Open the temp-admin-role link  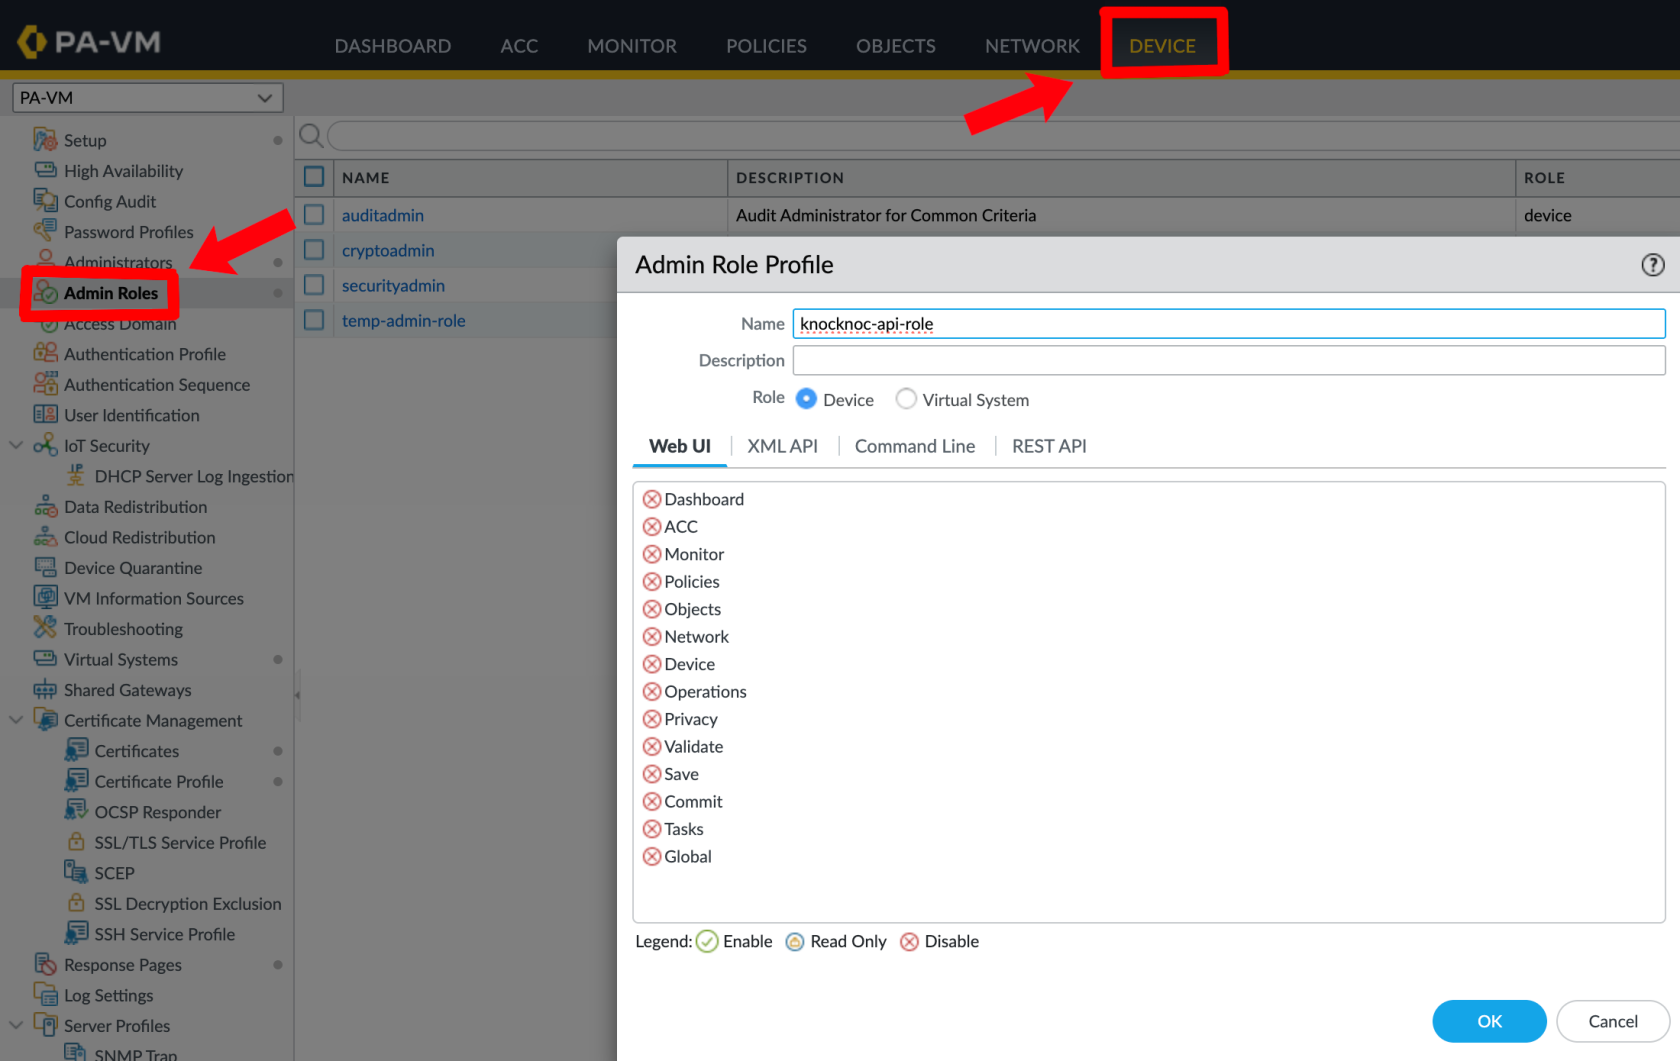(403, 321)
